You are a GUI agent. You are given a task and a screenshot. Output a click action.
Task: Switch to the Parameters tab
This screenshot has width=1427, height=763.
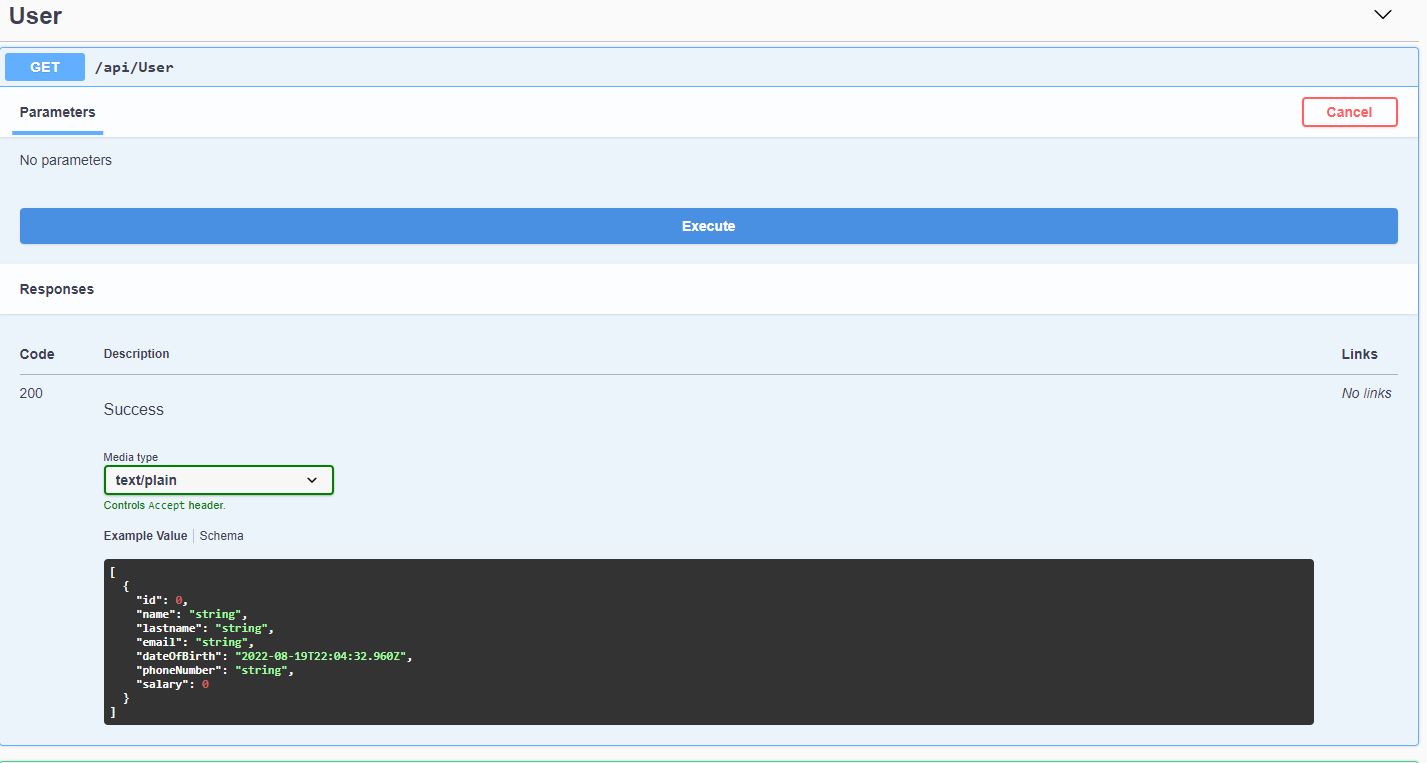(57, 112)
